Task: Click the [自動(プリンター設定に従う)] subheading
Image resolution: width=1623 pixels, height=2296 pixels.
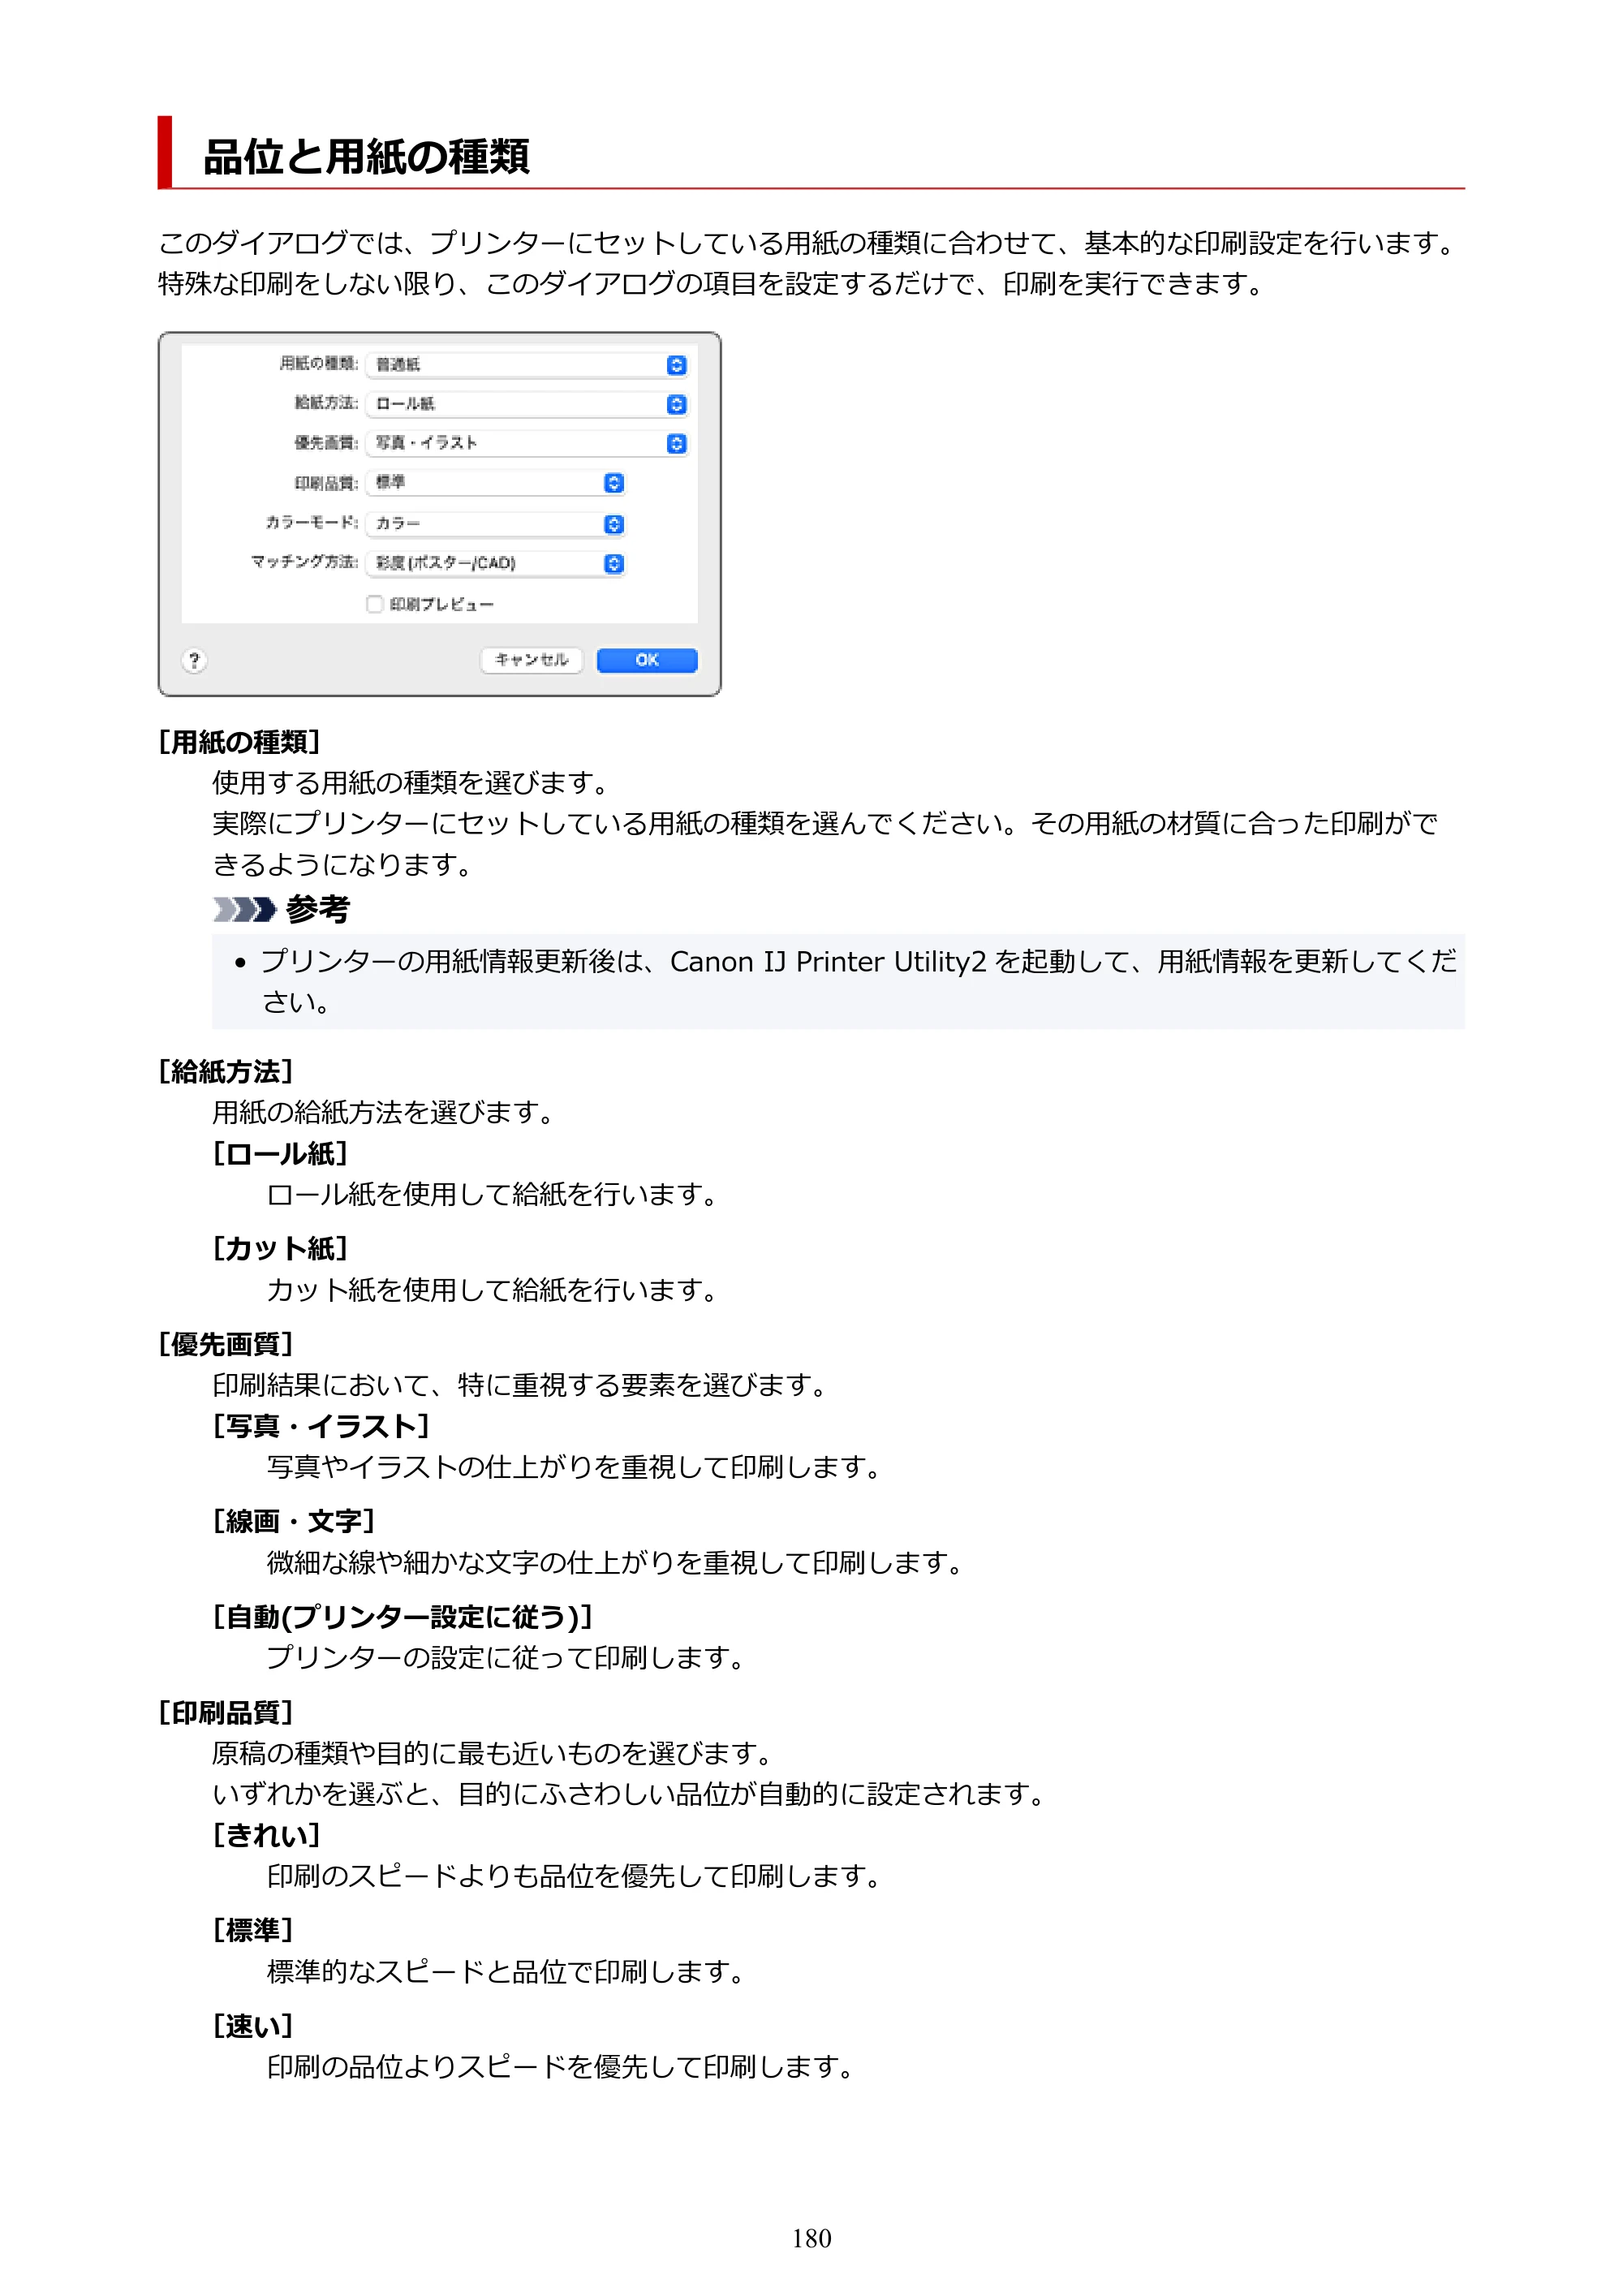Action: pos(403,1617)
